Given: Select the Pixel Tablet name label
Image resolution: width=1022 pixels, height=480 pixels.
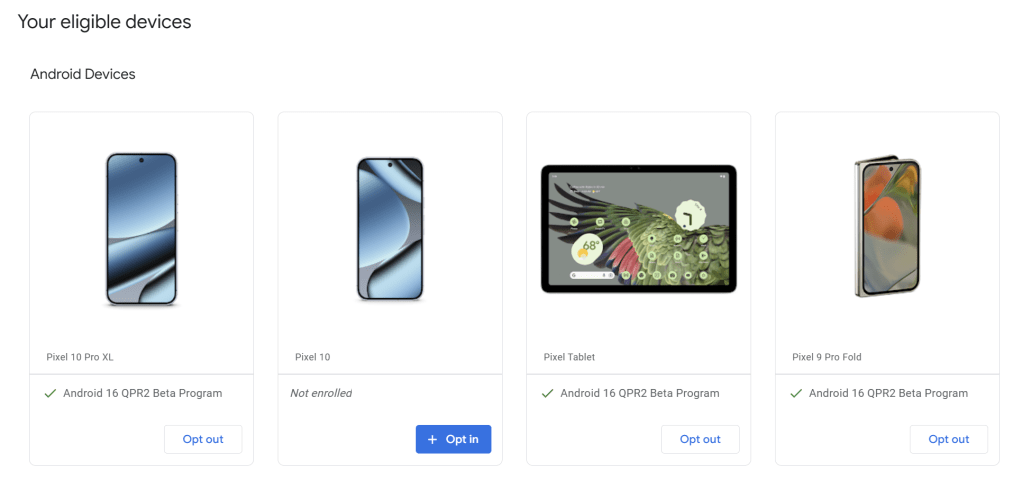Looking at the screenshot, I should (569, 357).
